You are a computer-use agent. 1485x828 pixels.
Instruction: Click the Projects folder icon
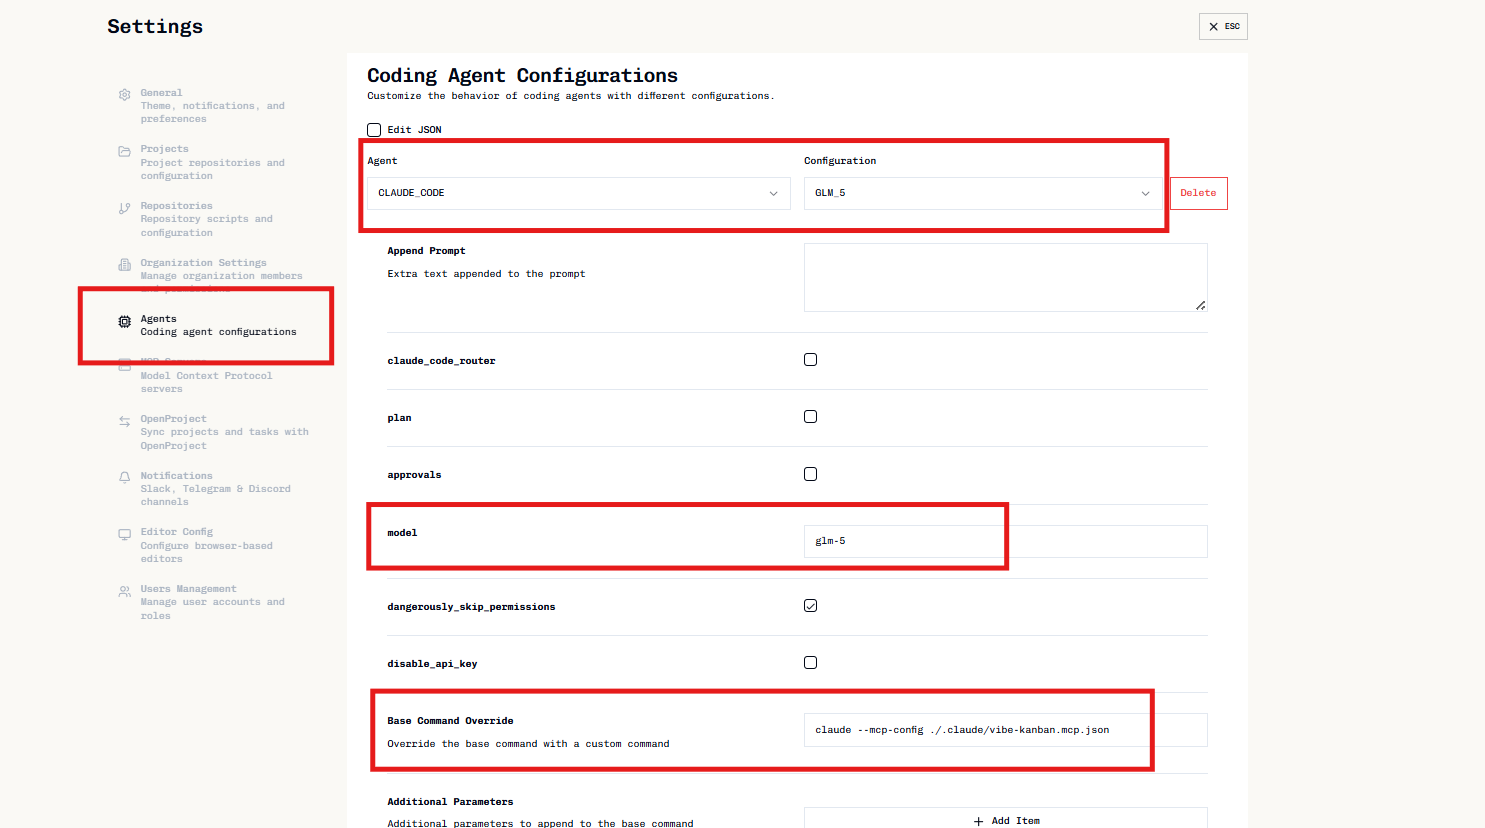point(124,152)
